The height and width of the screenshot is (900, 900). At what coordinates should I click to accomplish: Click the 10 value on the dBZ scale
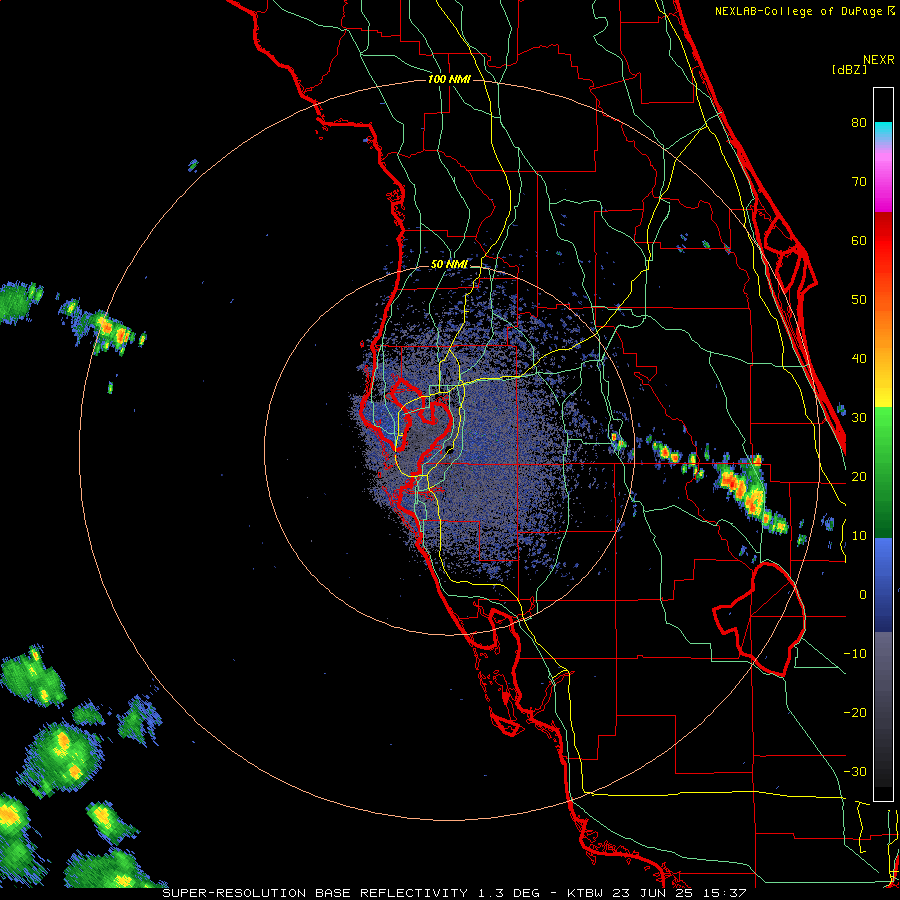click(x=859, y=536)
